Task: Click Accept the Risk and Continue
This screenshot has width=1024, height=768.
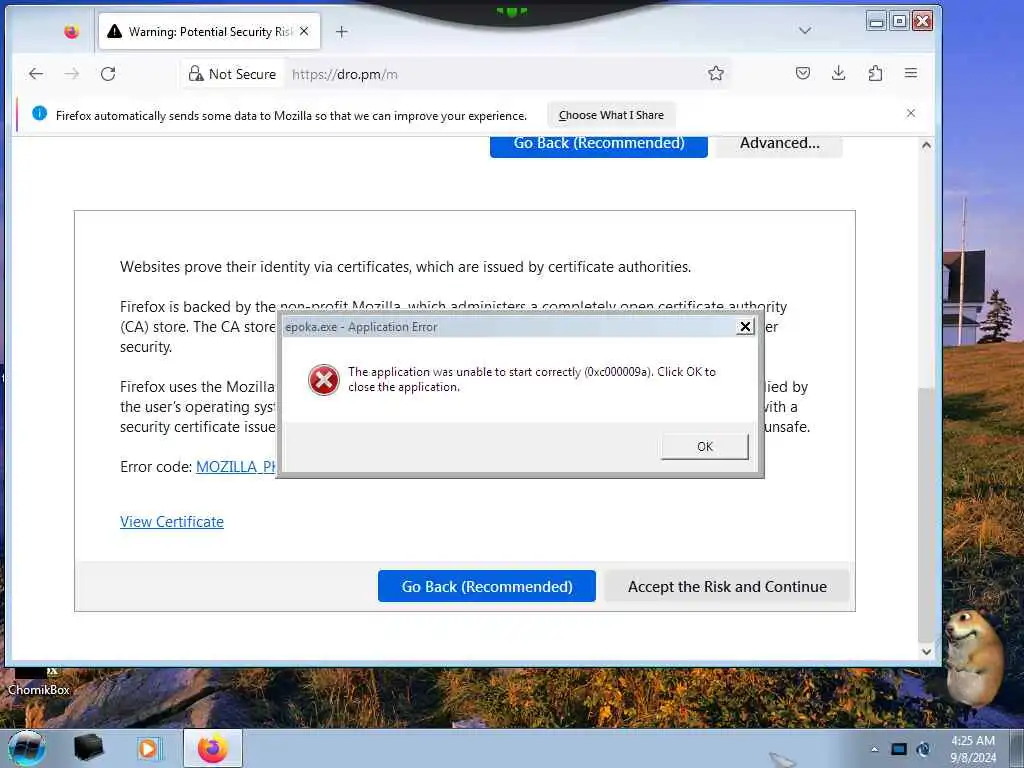Action: coord(727,586)
